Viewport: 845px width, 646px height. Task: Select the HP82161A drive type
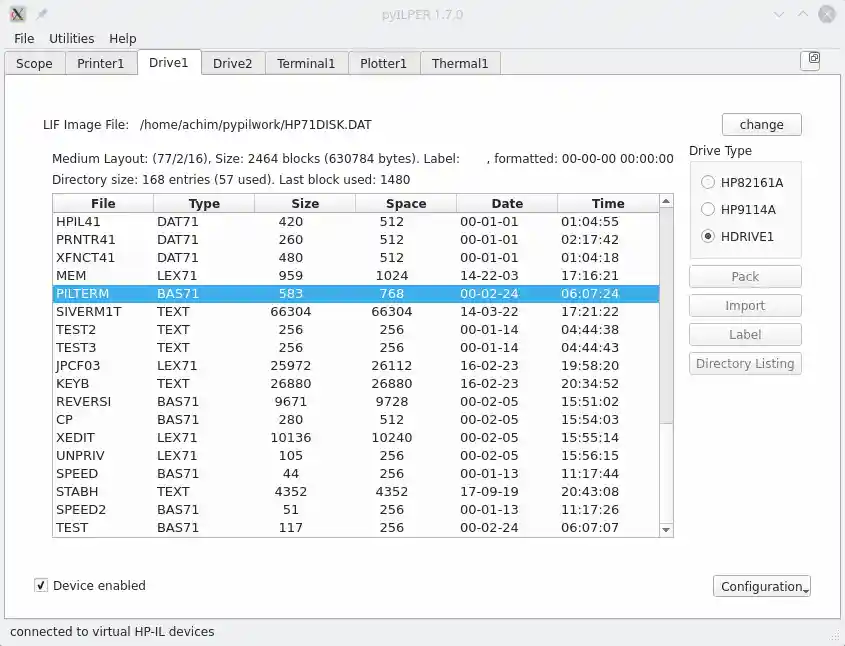[x=708, y=183]
